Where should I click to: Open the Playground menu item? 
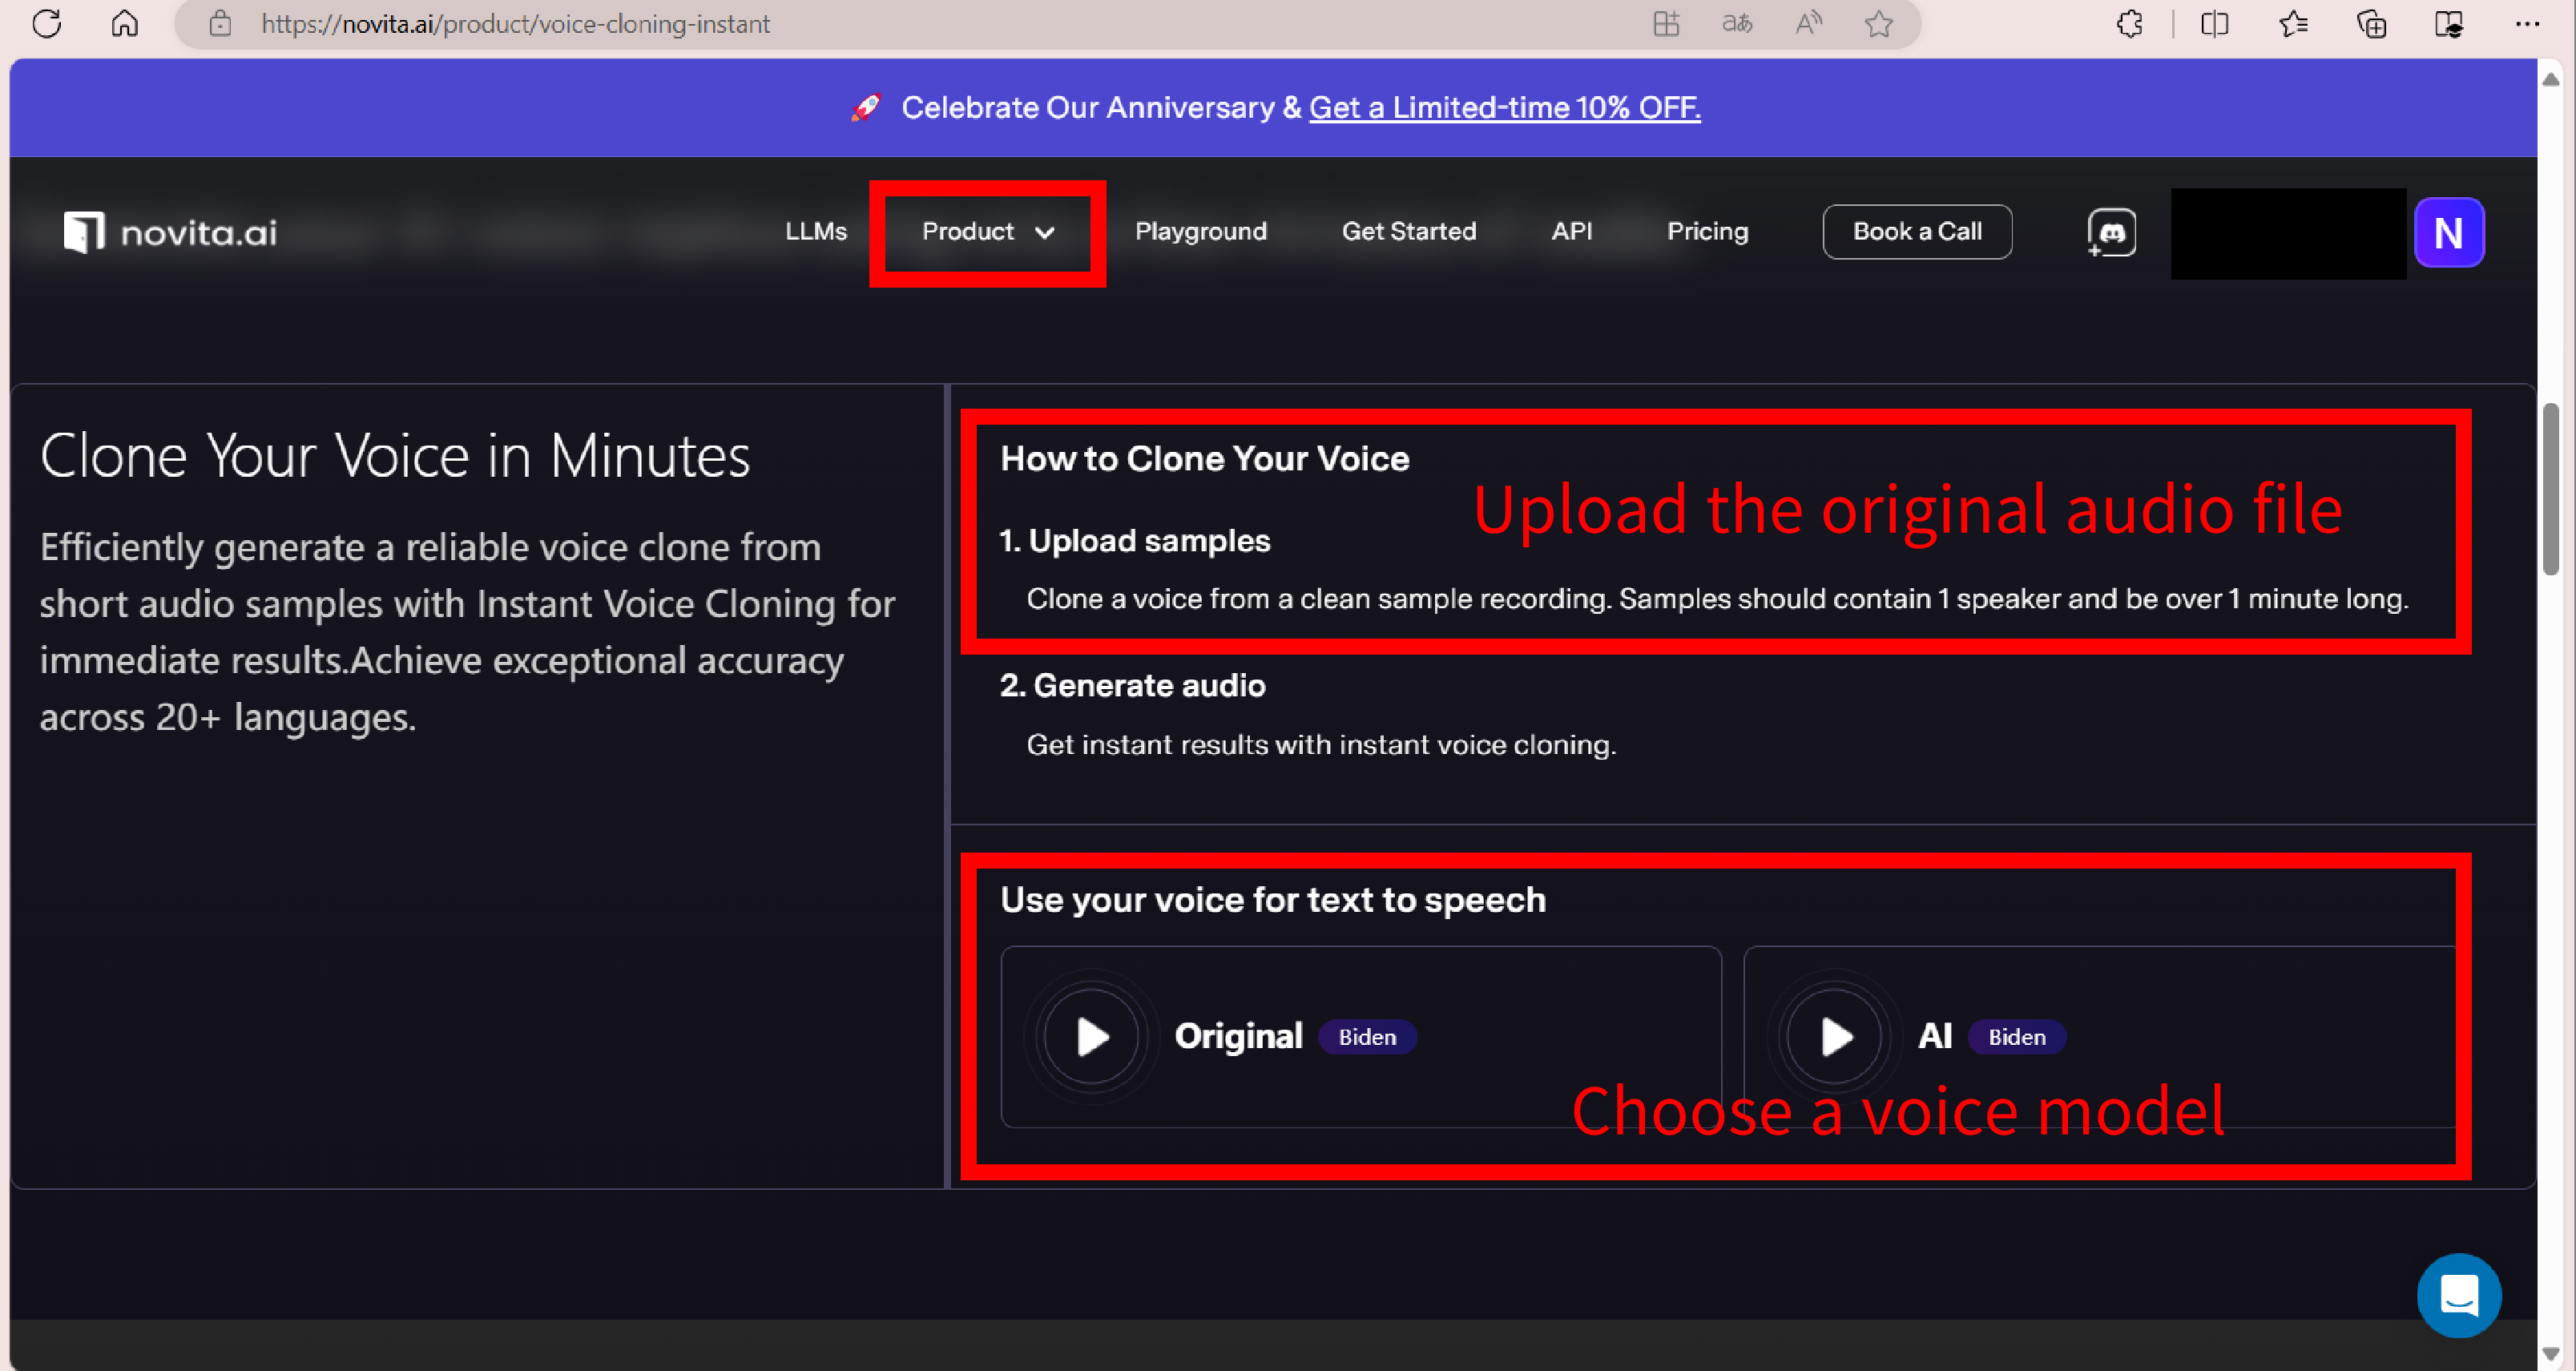click(1200, 231)
